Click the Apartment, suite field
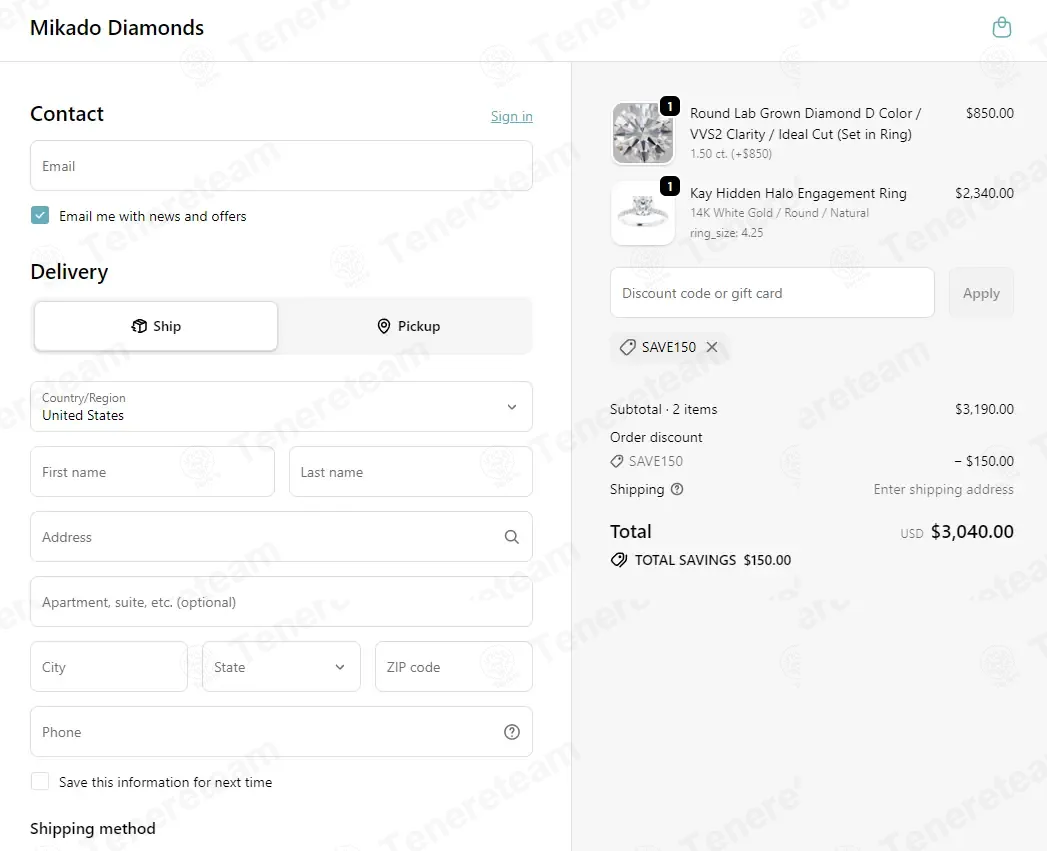Screen dimensions: 1047x851 [281, 602]
